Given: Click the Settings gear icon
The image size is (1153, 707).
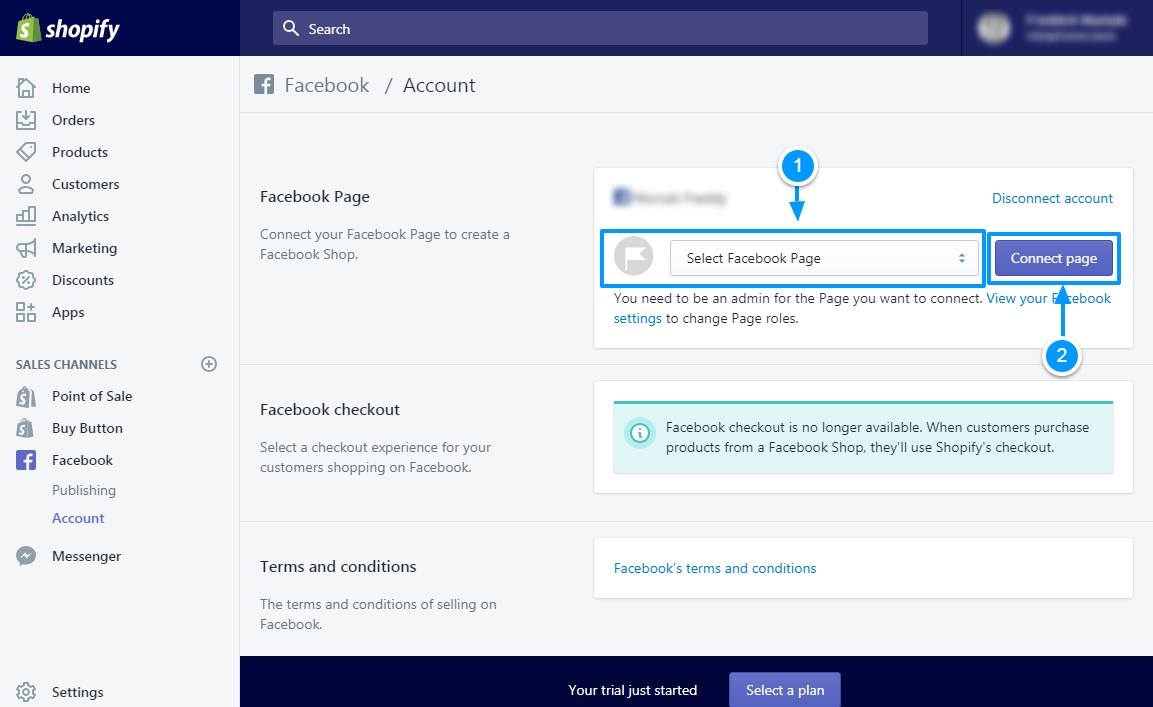Looking at the screenshot, I should pos(26,692).
